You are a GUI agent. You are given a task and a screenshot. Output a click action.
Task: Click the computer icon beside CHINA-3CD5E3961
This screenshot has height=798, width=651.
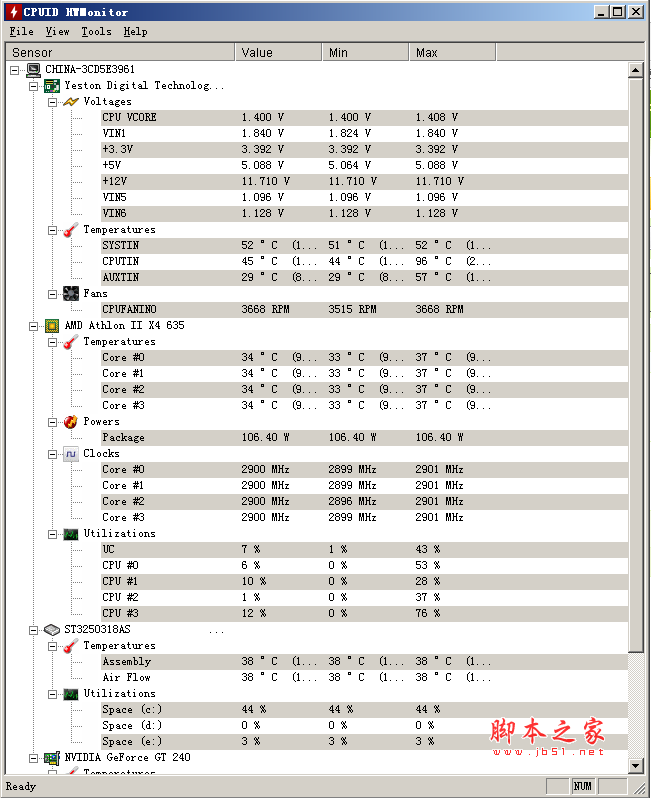[33, 70]
